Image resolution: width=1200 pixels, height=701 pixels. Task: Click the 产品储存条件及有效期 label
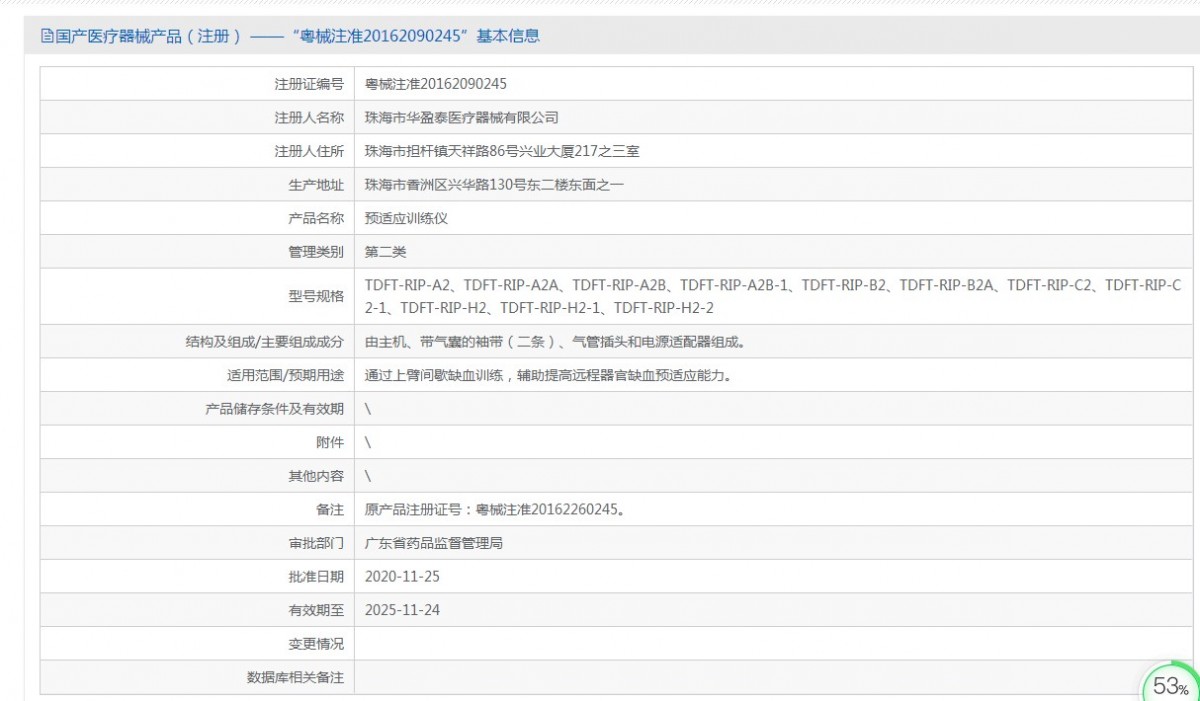click(275, 409)
